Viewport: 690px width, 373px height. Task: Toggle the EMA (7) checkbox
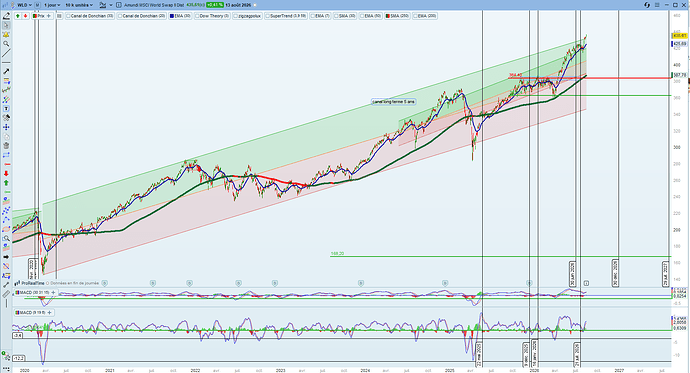coord(312,16)
